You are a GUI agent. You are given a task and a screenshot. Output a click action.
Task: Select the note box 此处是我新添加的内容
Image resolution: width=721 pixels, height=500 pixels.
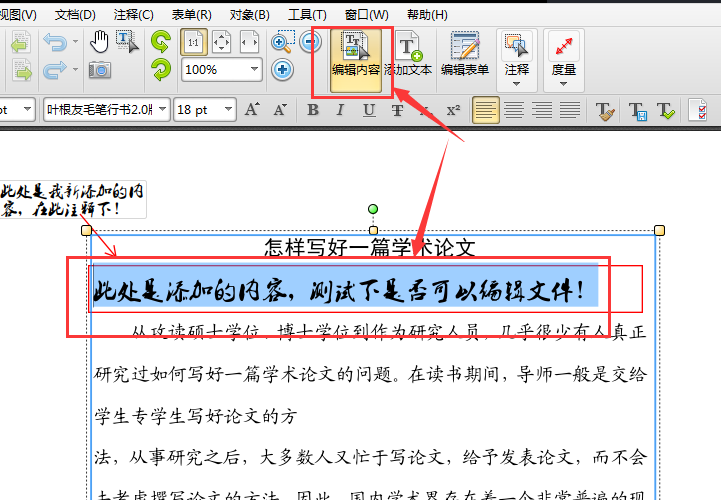73,199
